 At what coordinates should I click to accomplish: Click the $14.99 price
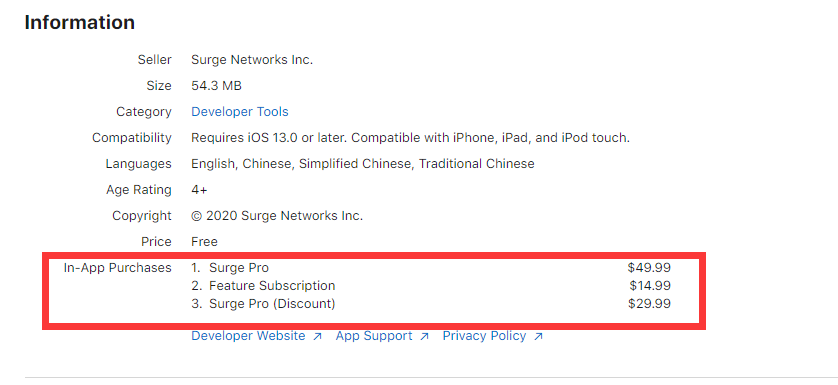click(x=650, y=286)
